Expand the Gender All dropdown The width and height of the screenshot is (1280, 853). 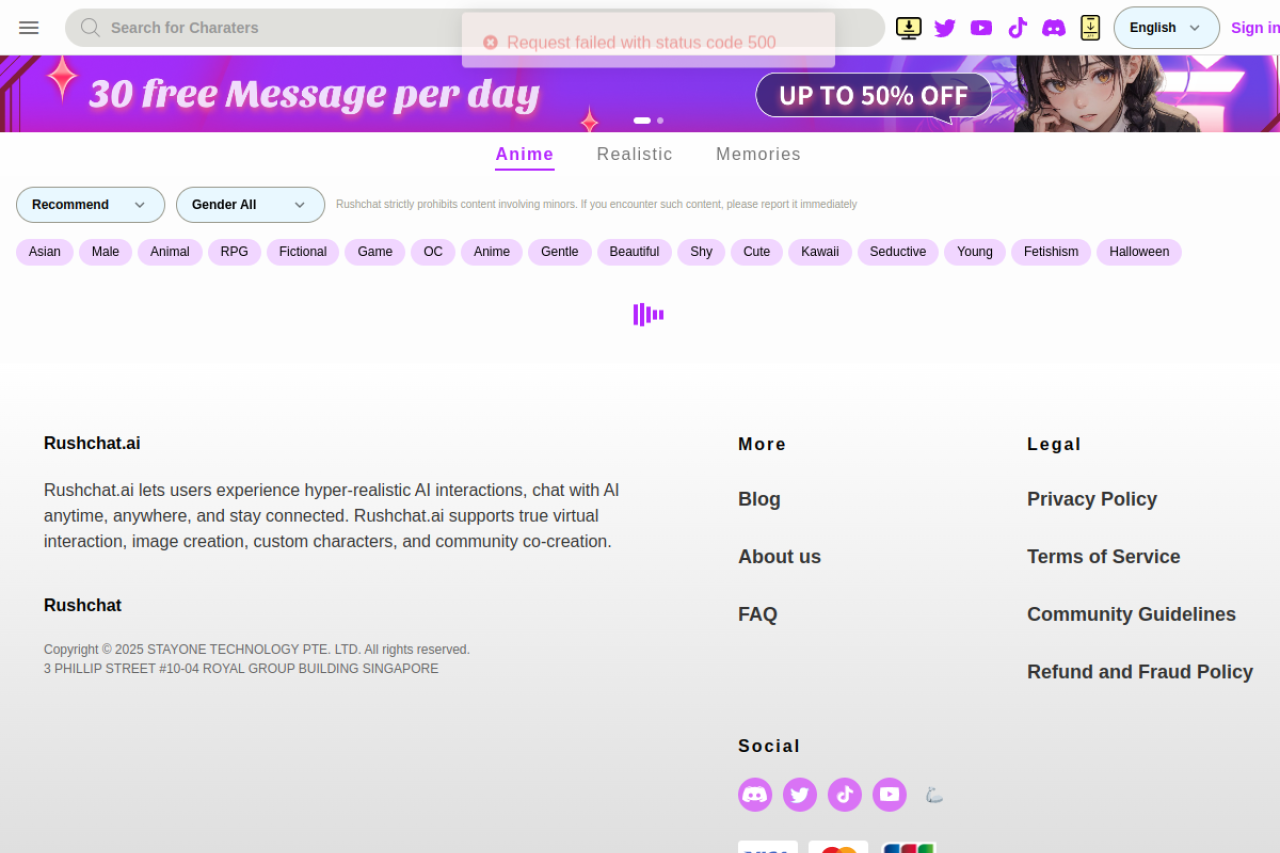click(x=250, y=205)
